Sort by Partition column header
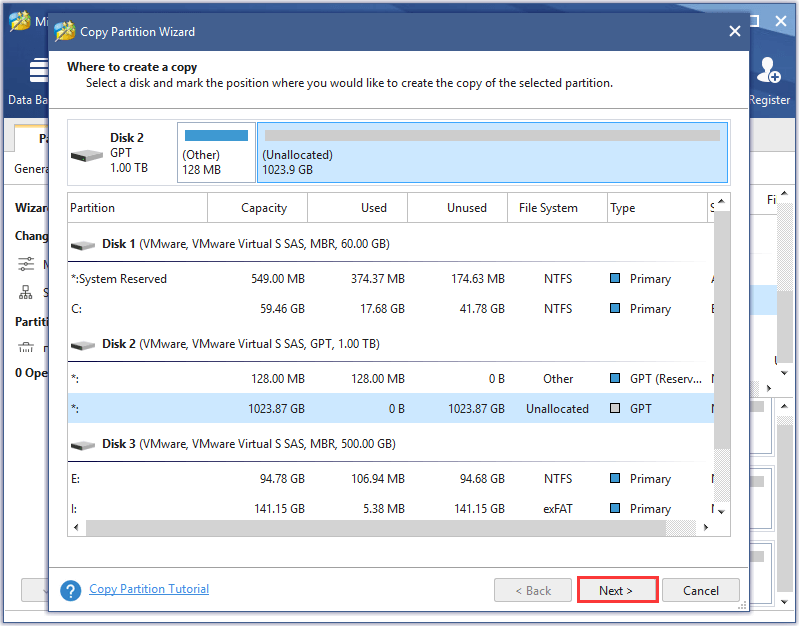799x626 pixels. tap(137, 208)
